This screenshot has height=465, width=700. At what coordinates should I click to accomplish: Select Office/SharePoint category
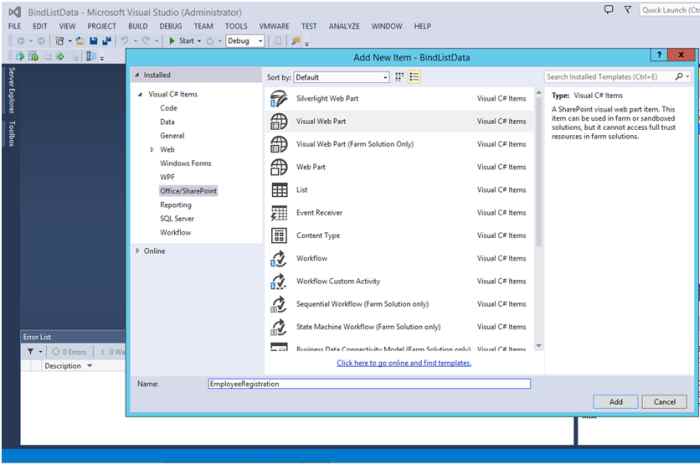188,191
